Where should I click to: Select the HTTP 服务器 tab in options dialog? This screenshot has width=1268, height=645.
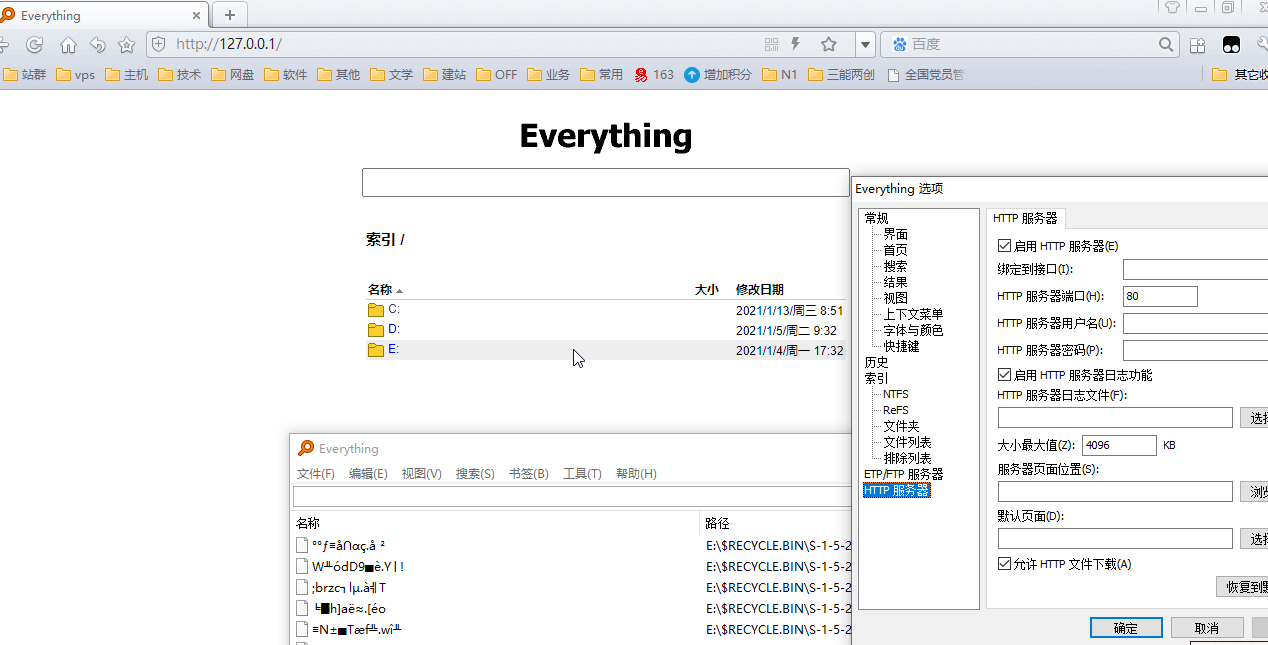pyautogui.click(x=1025, y=218)
